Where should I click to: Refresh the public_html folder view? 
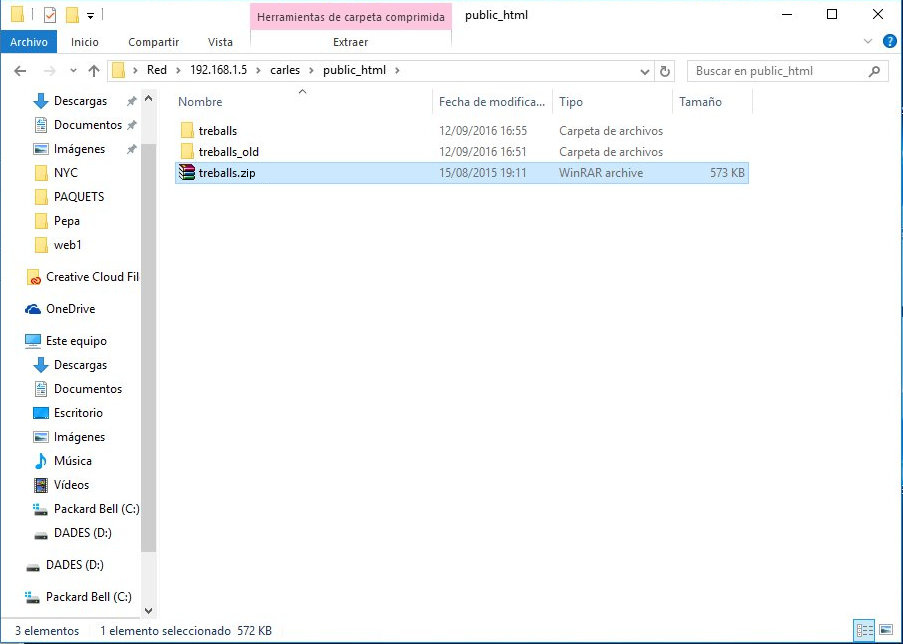coord(665,71)
